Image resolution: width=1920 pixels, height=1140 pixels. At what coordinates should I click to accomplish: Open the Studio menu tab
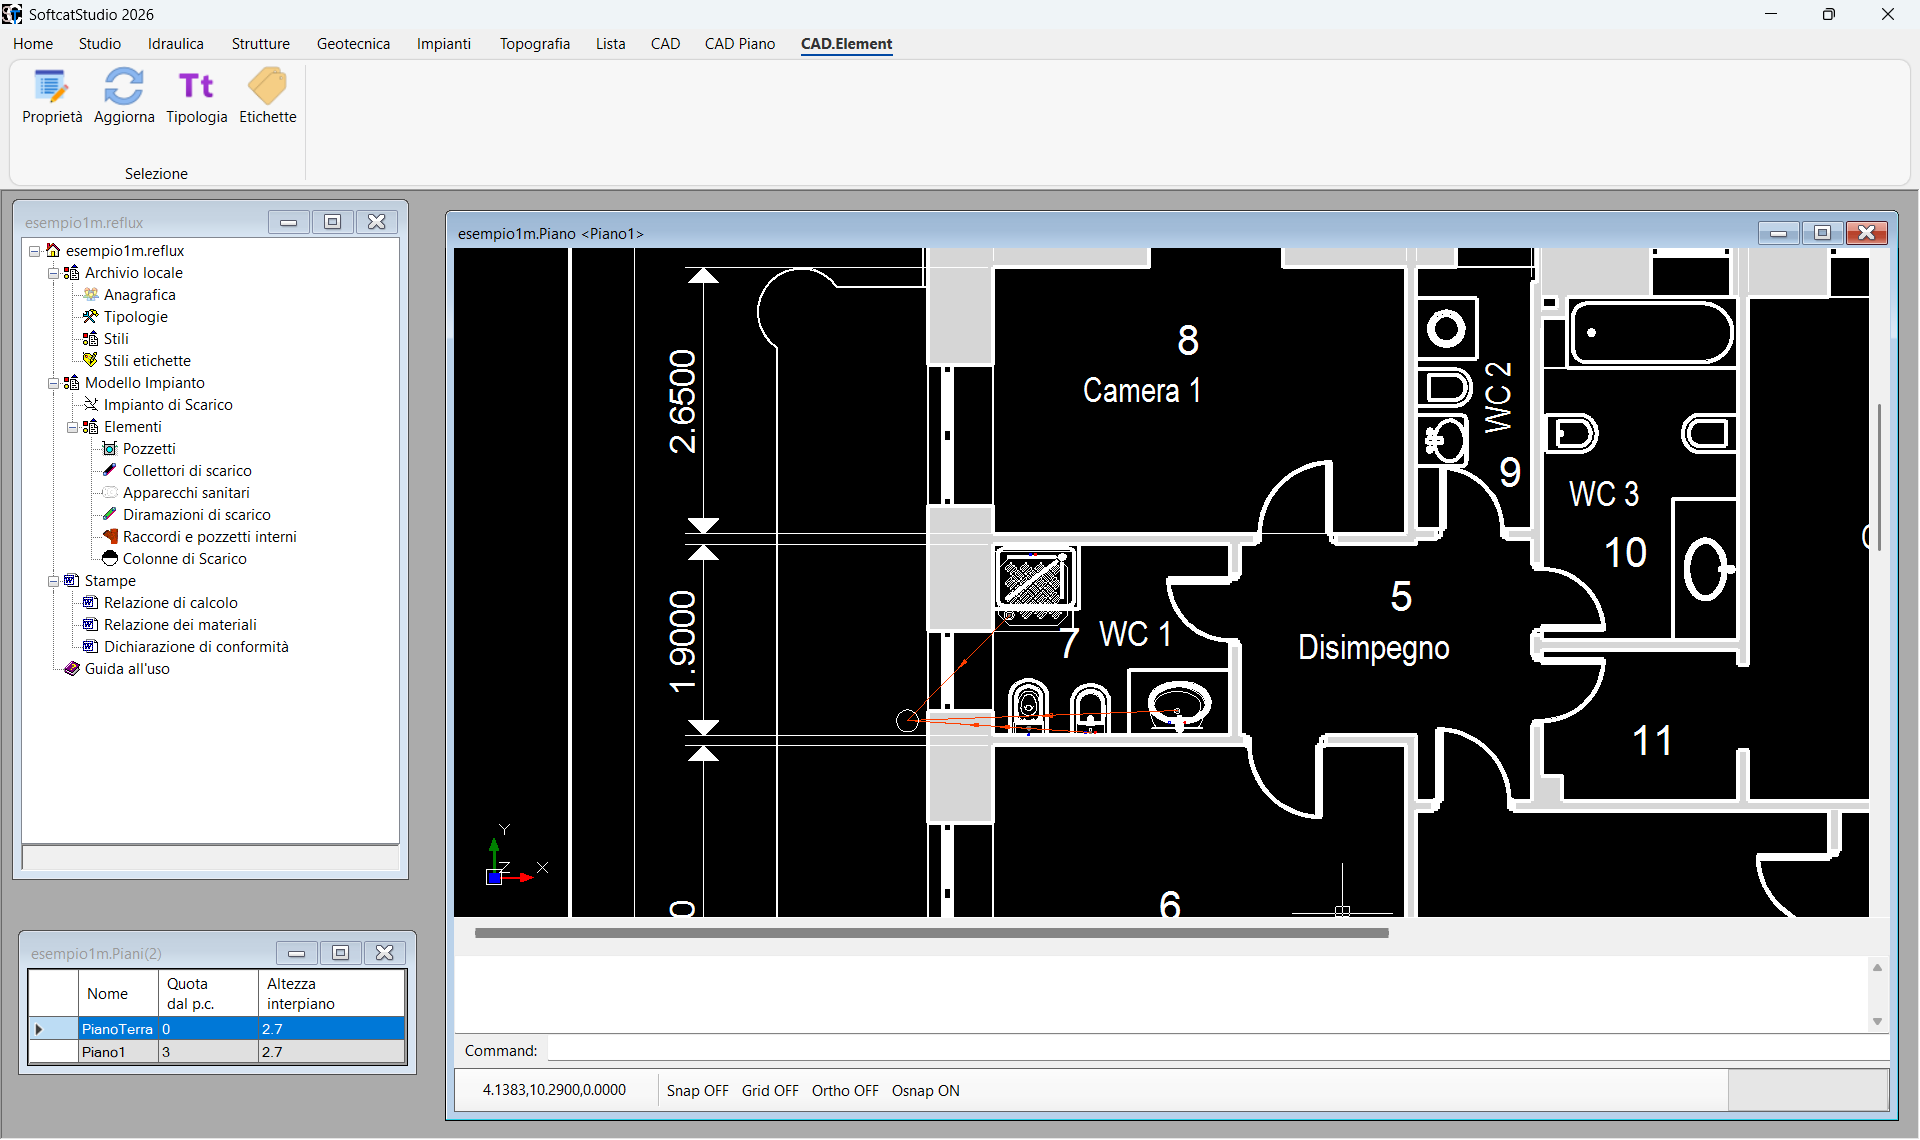[100, 44]
